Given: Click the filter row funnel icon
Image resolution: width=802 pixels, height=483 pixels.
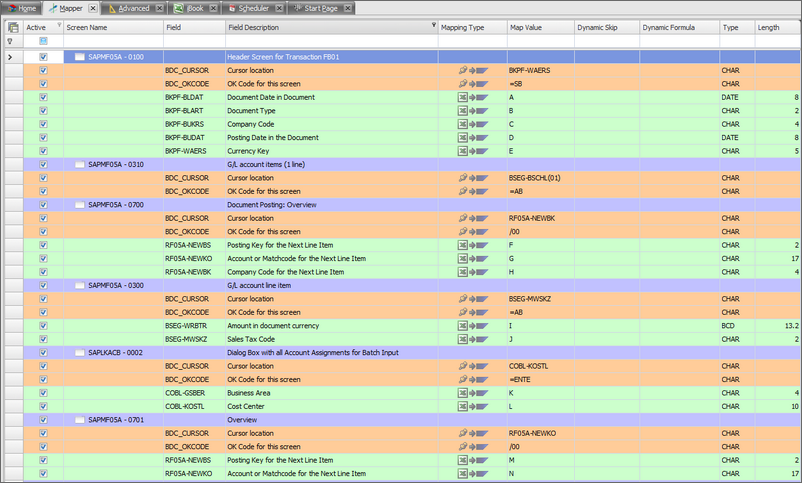Looking at the screenshot, I should [11, 42].
